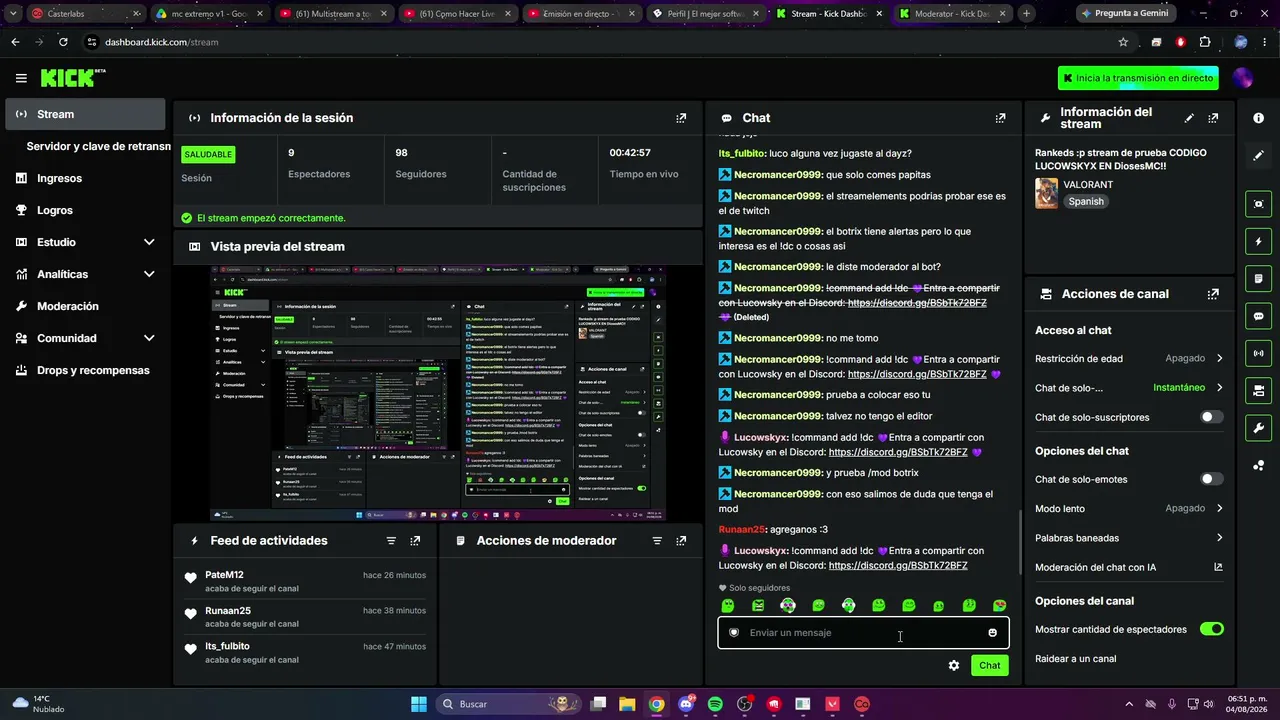The height and width of the screenshot is (720, 1280).
Task: Open the Windows Start menu
Action: click(x=419, y=704)
